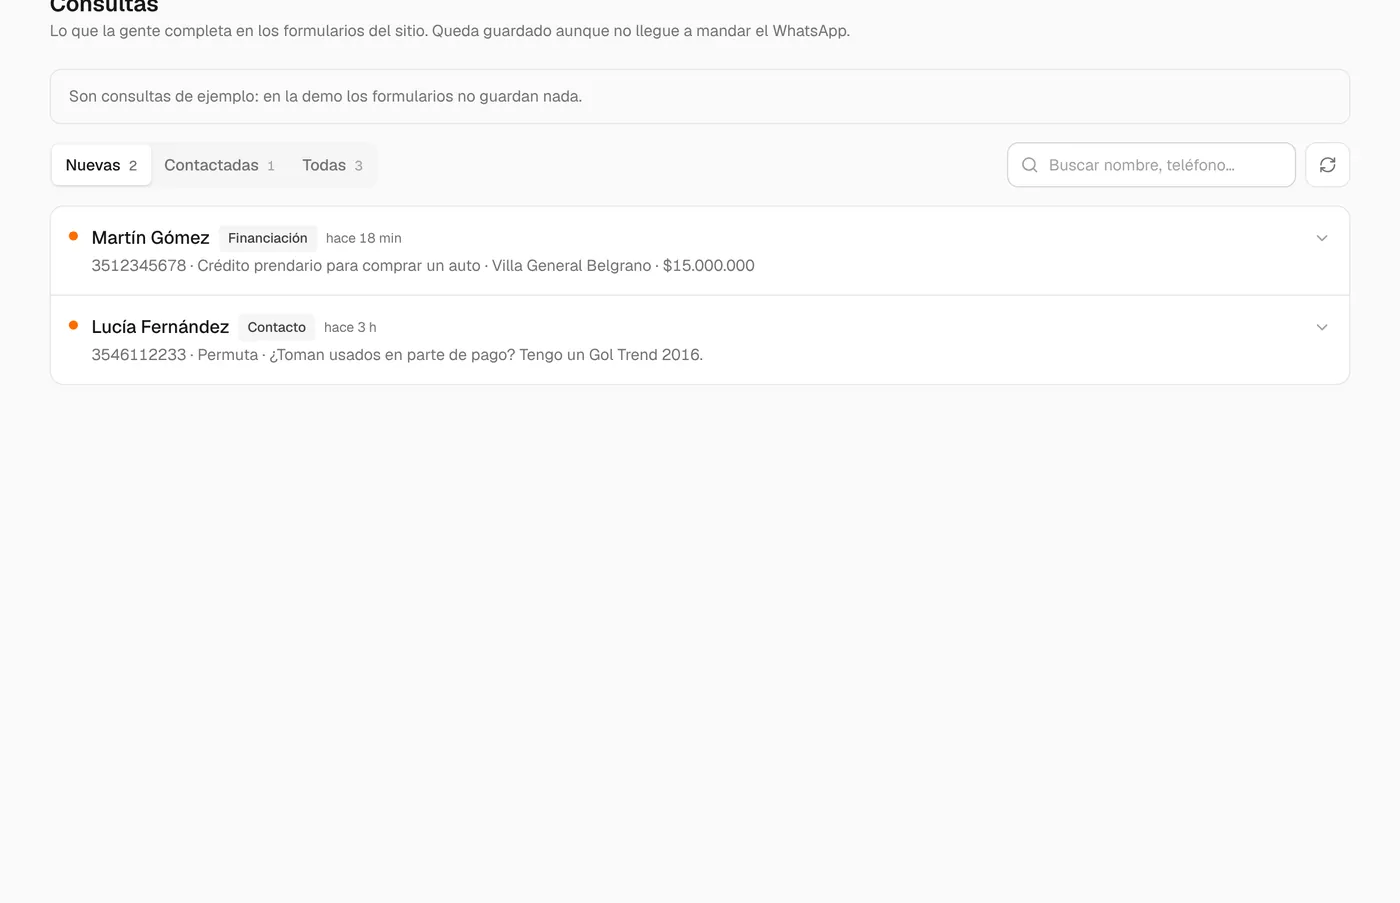Click the orange unread dot beside Martín Gómez
Image resolution: width=1400 pixels, height=903 pixels.
click(x=73, y=236)
